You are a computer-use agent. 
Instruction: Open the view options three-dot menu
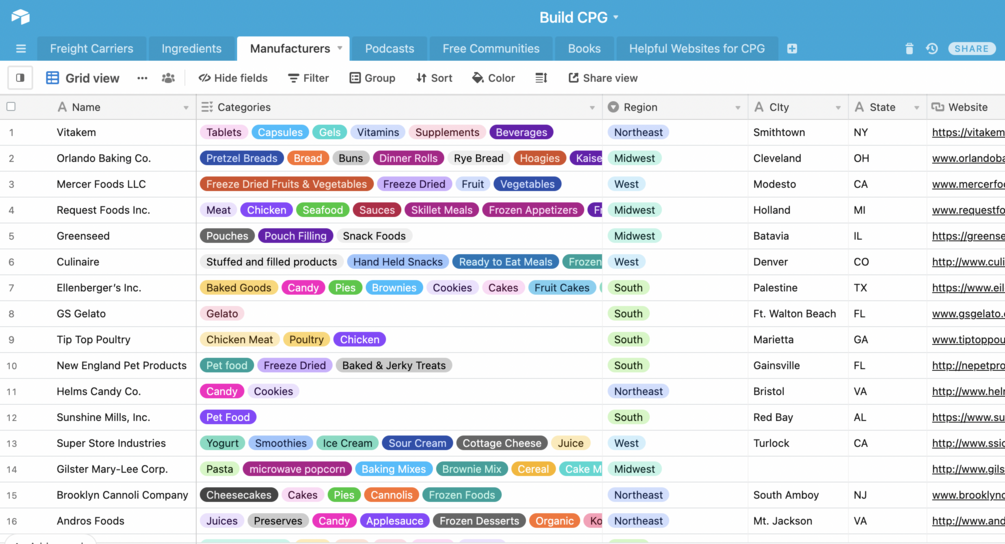tap(142, 78)
